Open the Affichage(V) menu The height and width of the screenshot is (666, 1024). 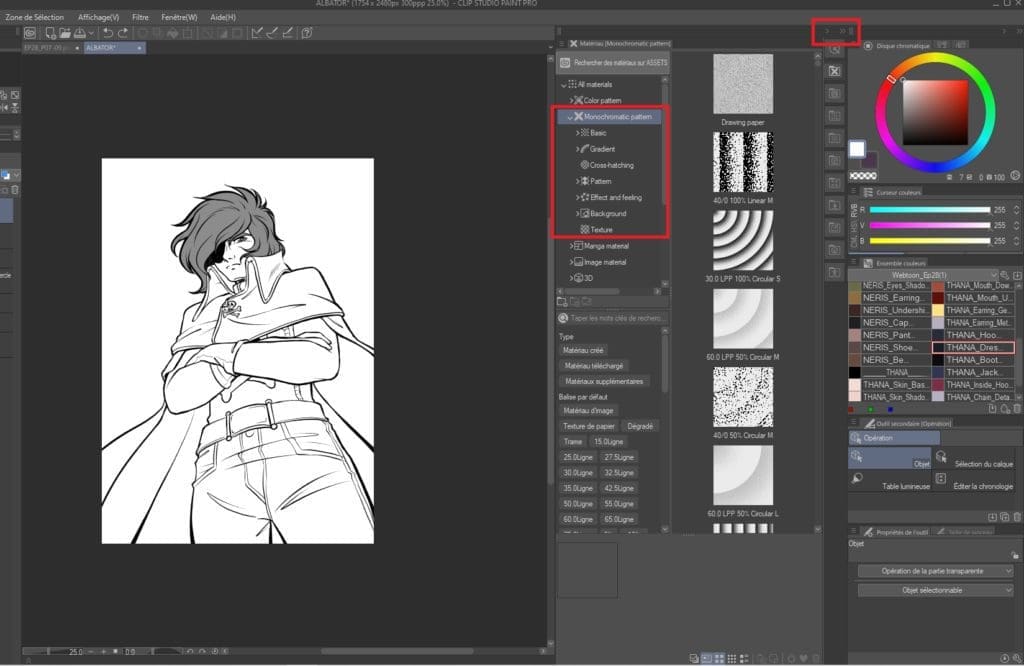click(x=99, y=17)
